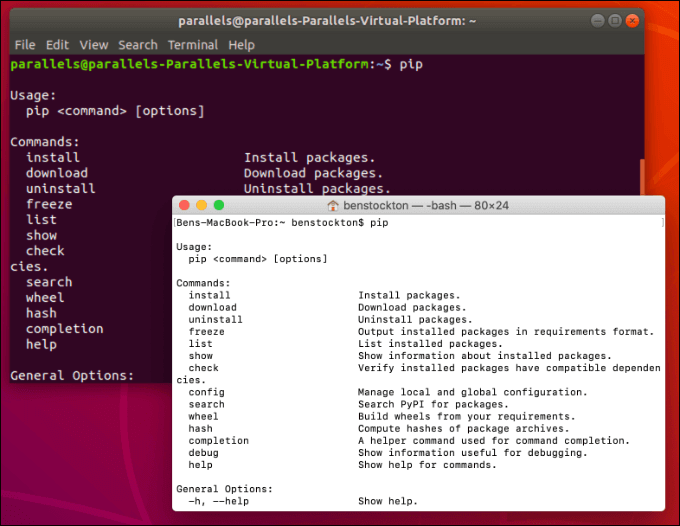Image resolution: width=680 pixels, height=526 pixels.
Task: Click 'completion' command in macOS terminal
Action: 219,441
